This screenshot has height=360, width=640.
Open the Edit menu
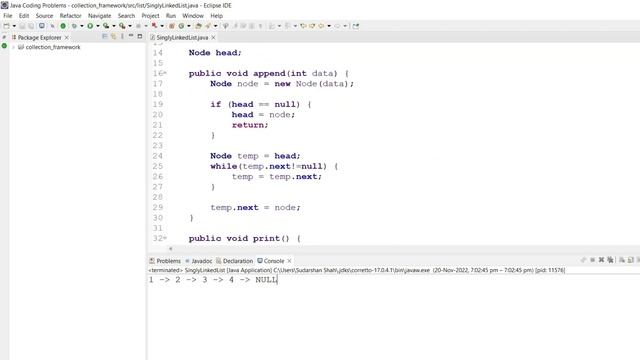(x=24, y=16)
